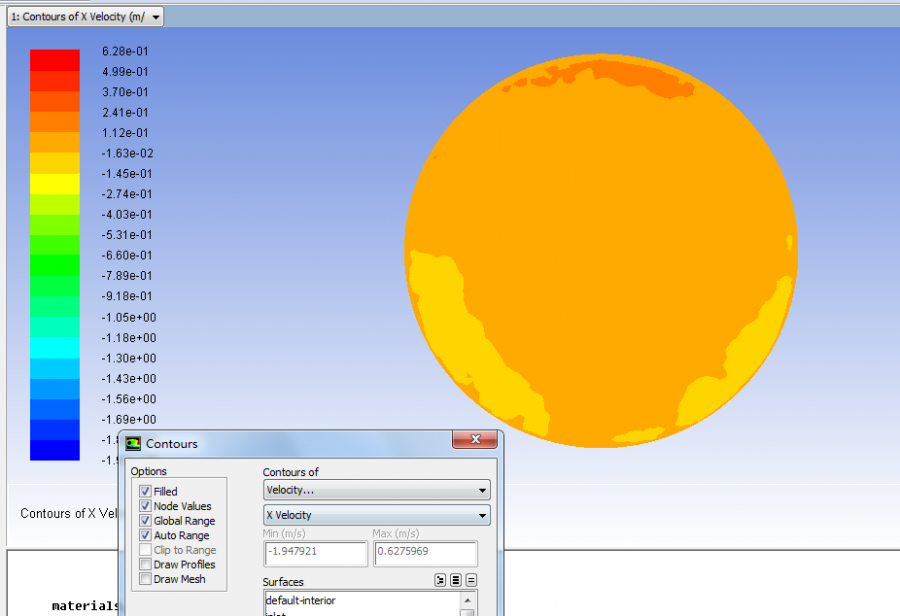
Task: Enable the Draw Mesh checkbox
Action: click(x=145, y=579)
